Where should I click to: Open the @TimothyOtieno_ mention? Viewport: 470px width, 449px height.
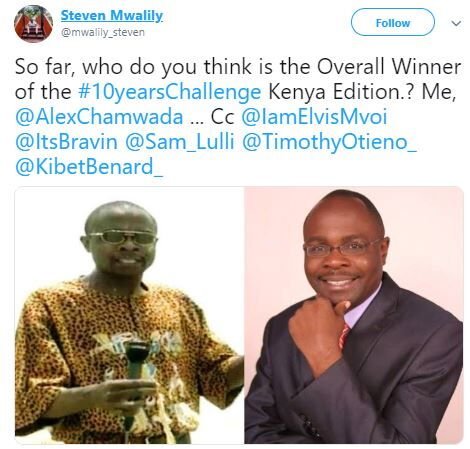329,142
